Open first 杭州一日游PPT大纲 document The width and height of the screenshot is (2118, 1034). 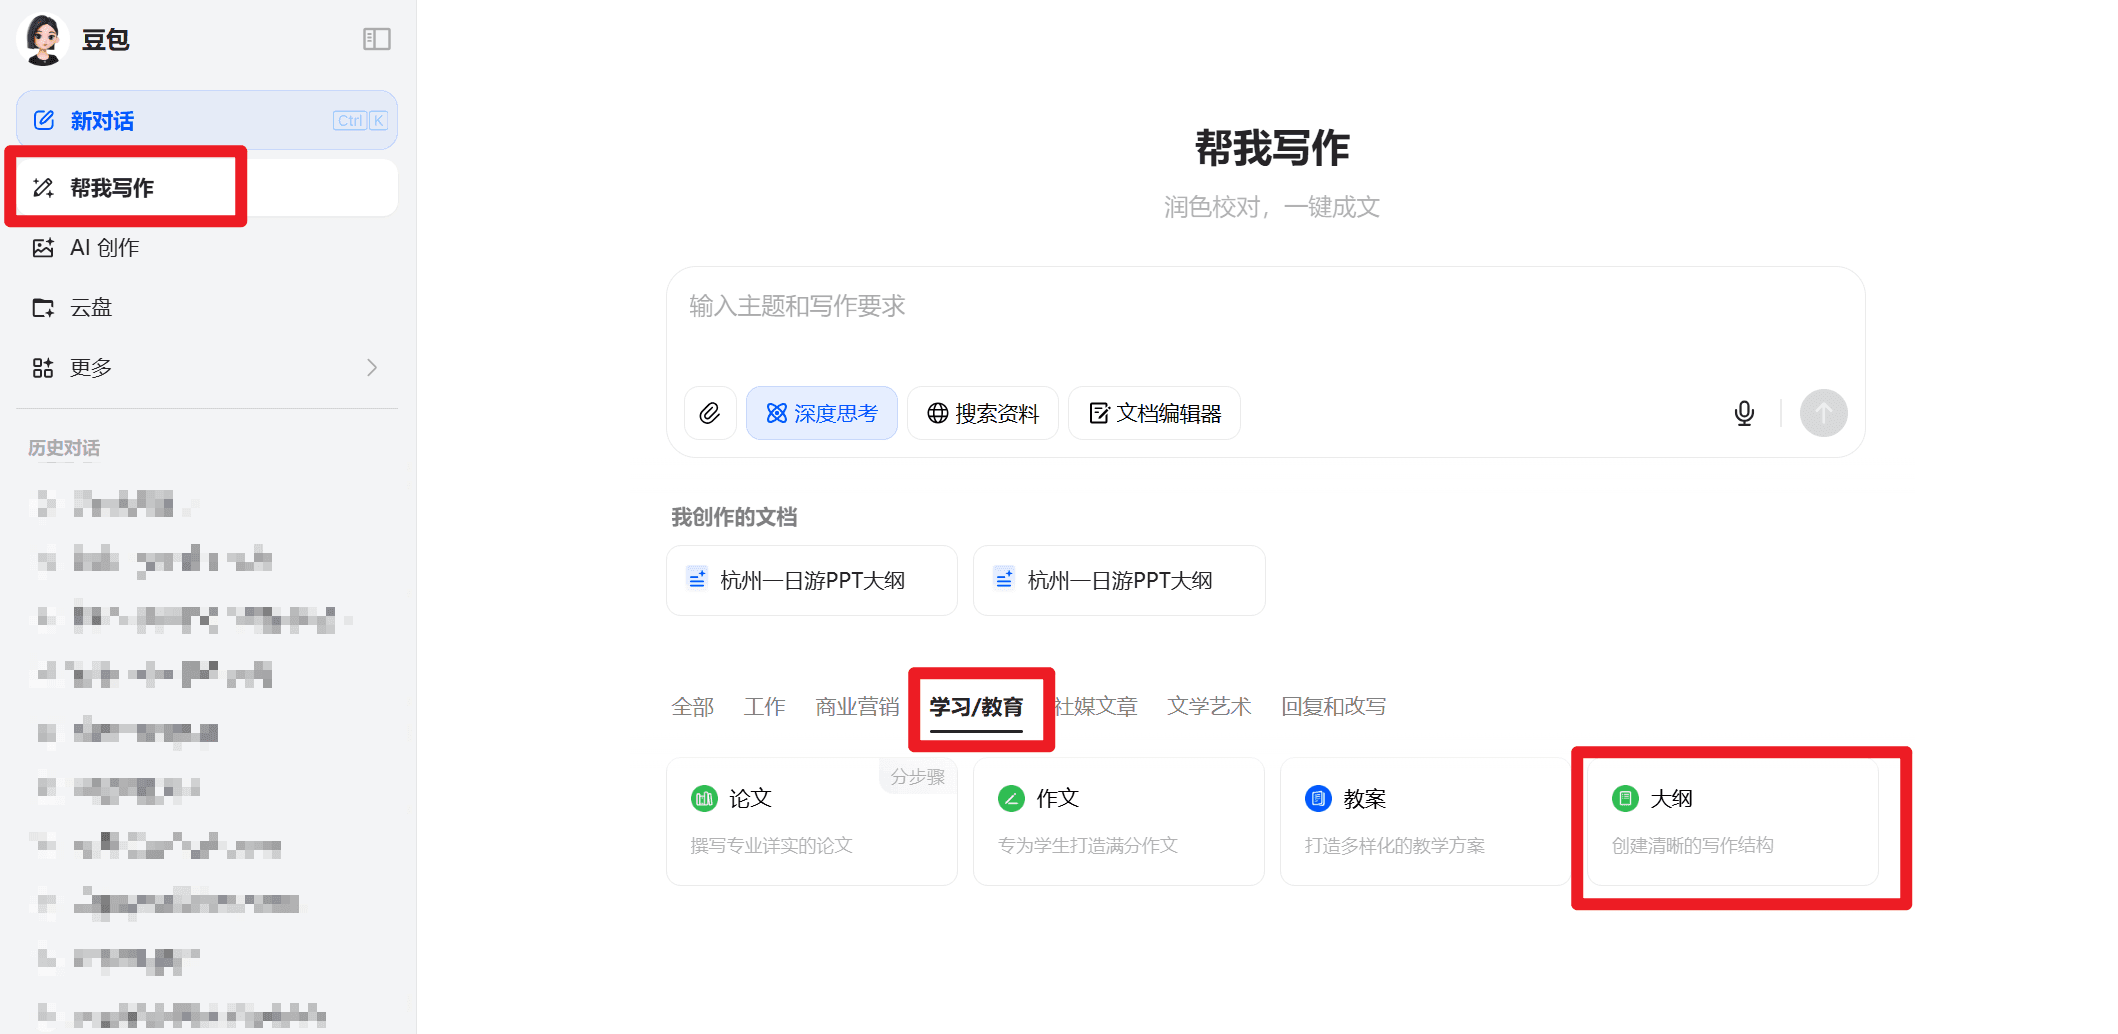(x=811, y=580)
